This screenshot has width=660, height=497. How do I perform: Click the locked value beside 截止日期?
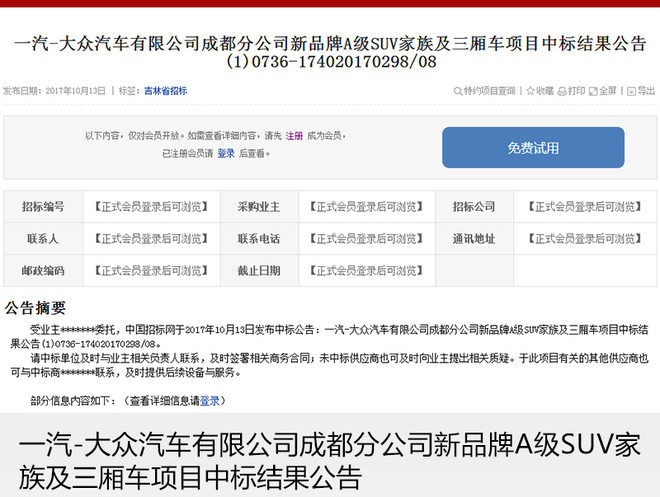tap(367, 271)
